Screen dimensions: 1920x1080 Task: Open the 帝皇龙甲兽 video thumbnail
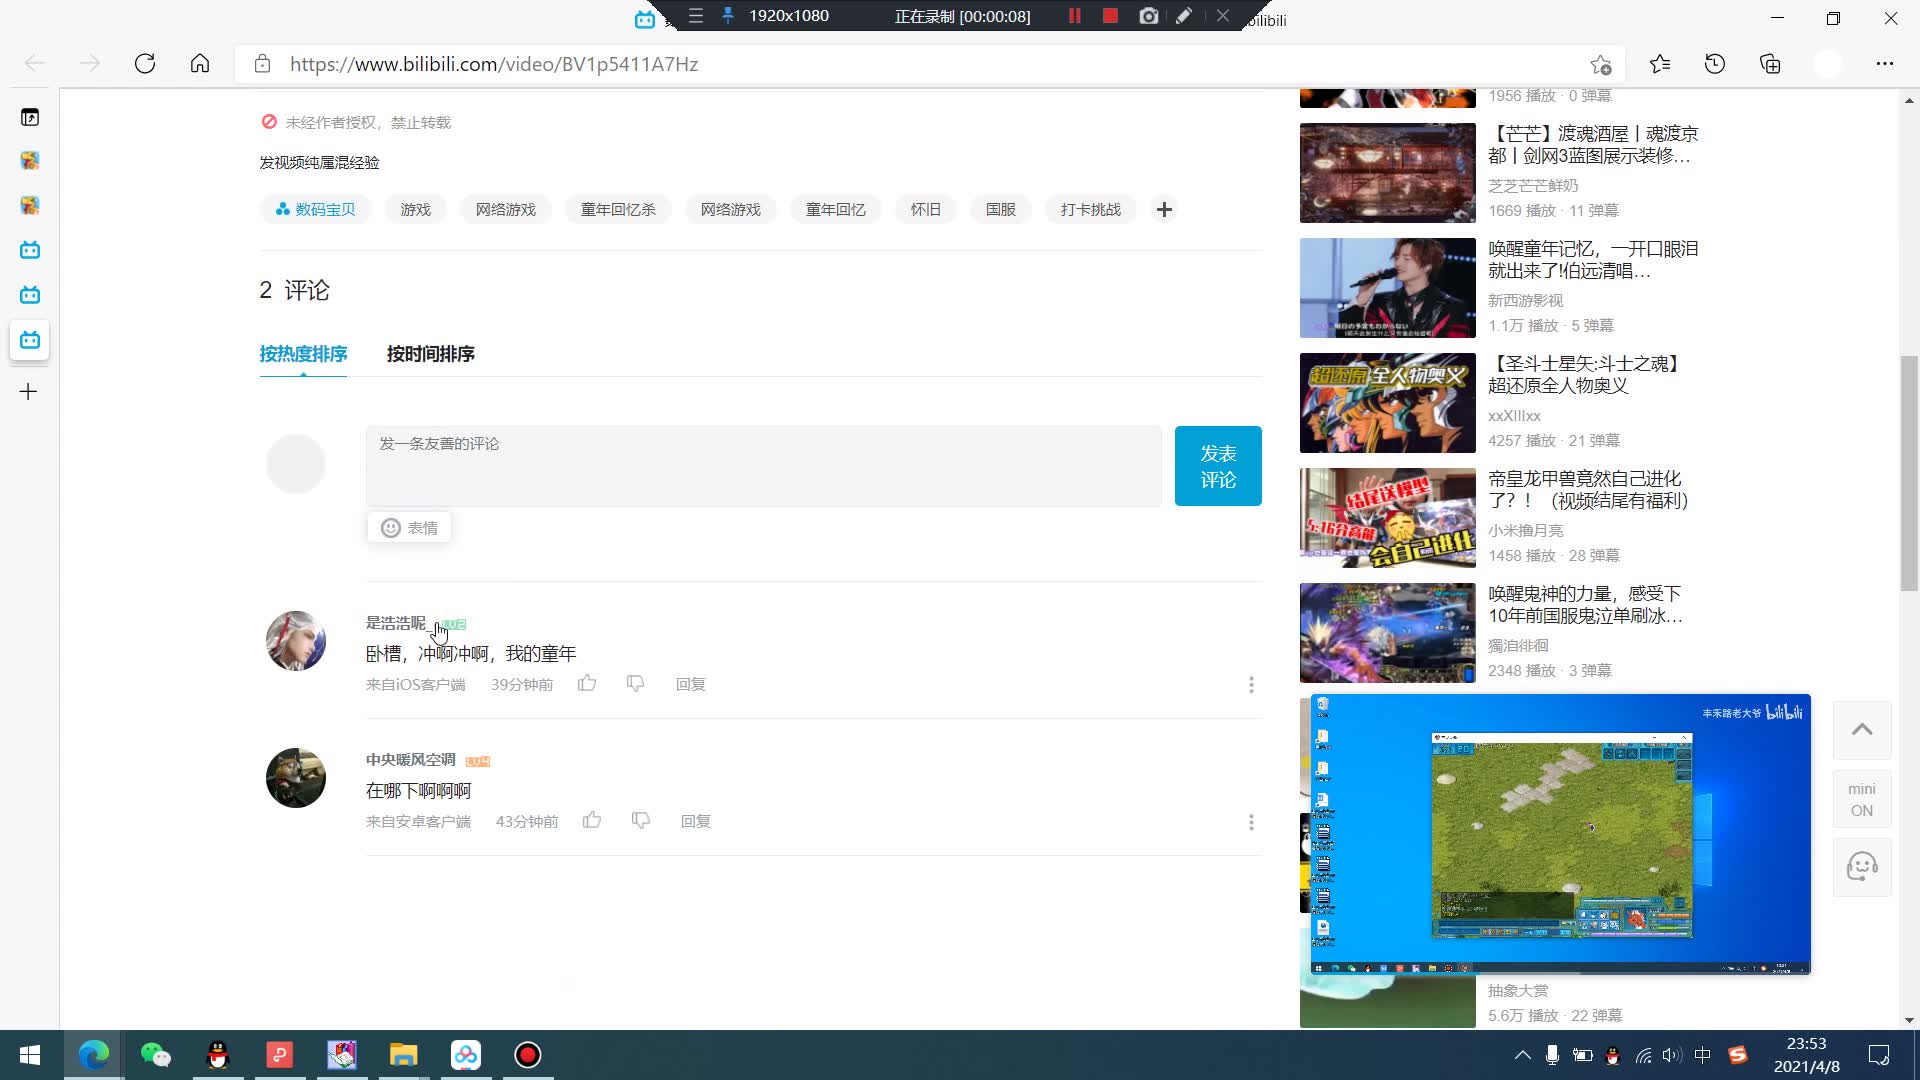(x=1388, y=518)
